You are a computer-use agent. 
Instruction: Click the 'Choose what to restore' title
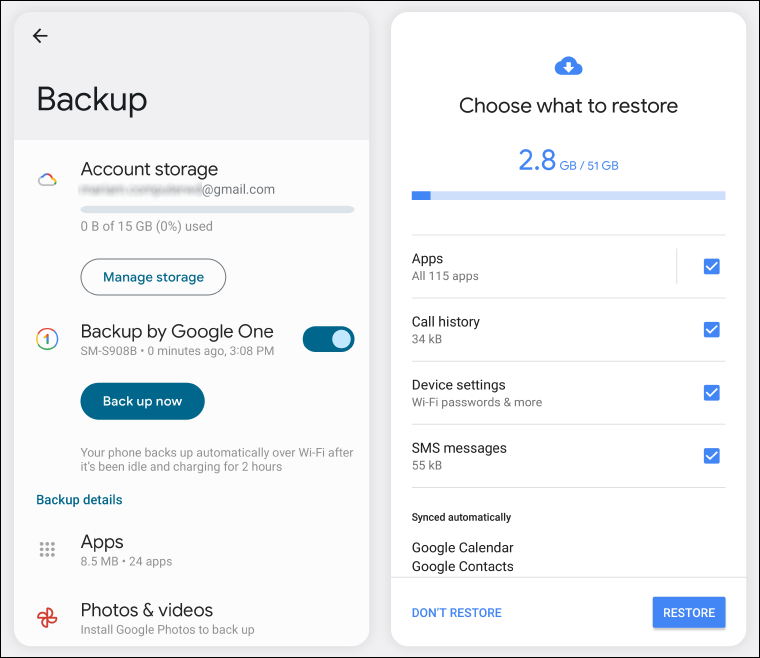(568, 105)
